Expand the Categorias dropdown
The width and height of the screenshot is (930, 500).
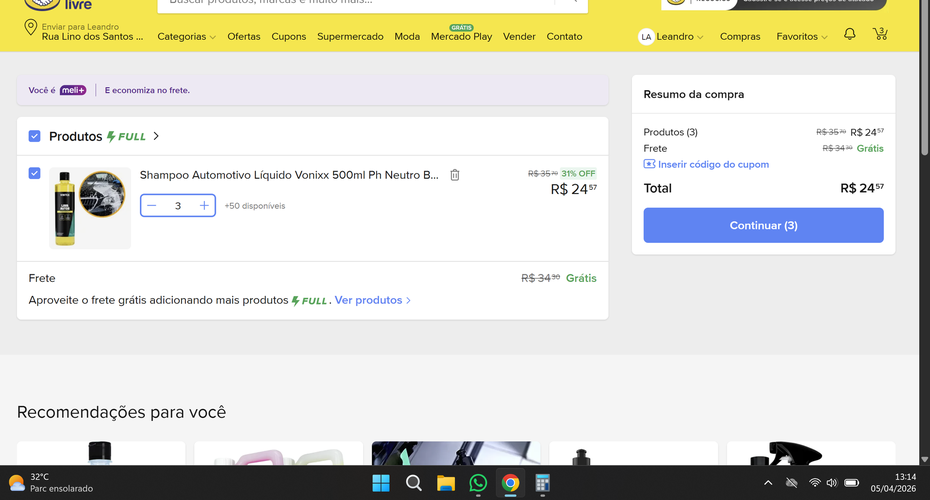(x=186, y=37)
